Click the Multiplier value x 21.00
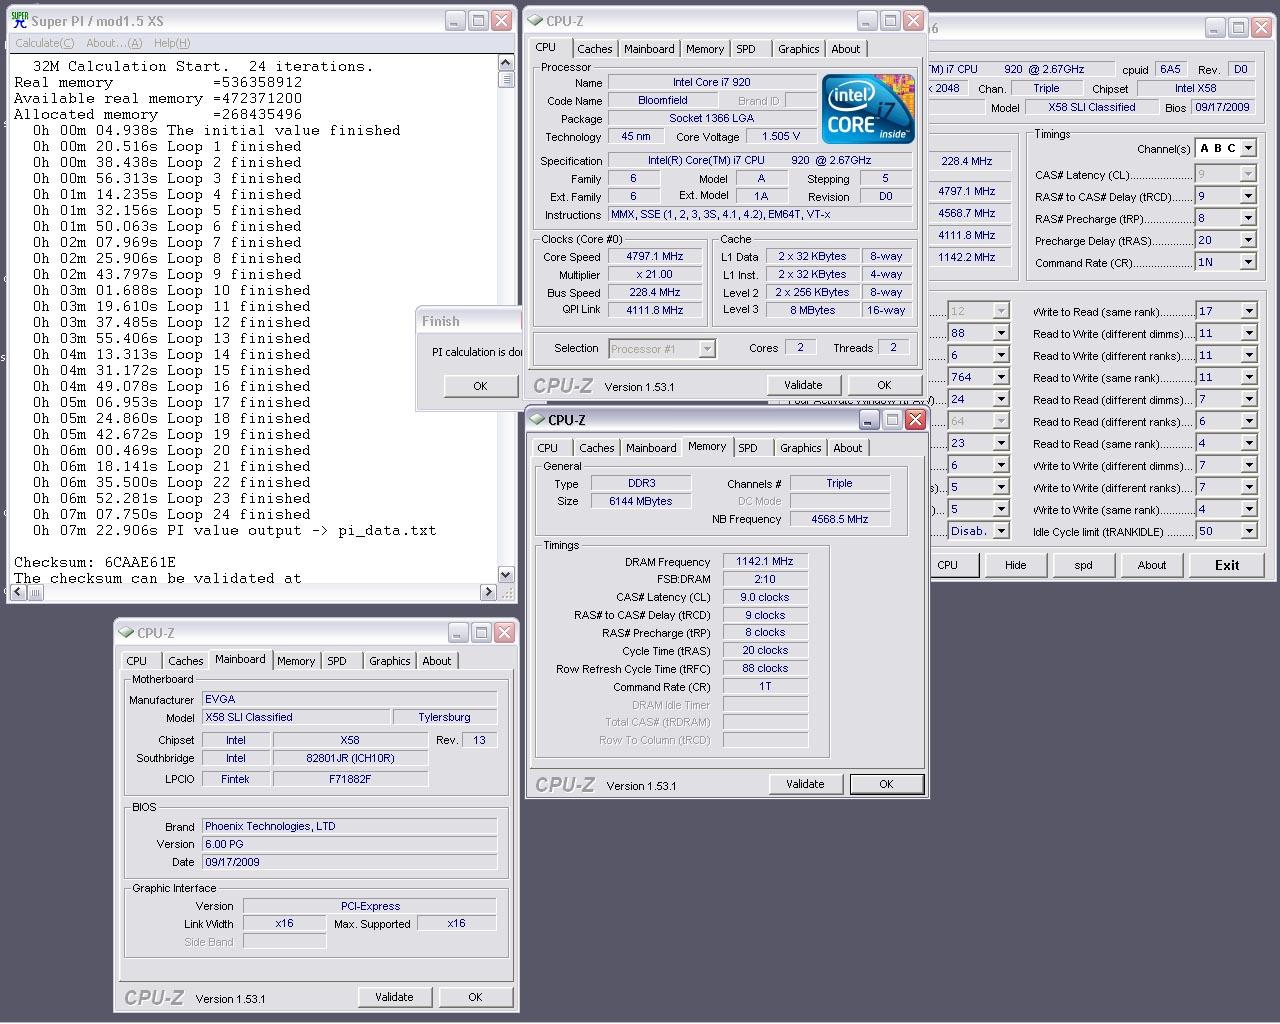Viewport: 1280px width, 1024px height. click(x=655, y=274)
